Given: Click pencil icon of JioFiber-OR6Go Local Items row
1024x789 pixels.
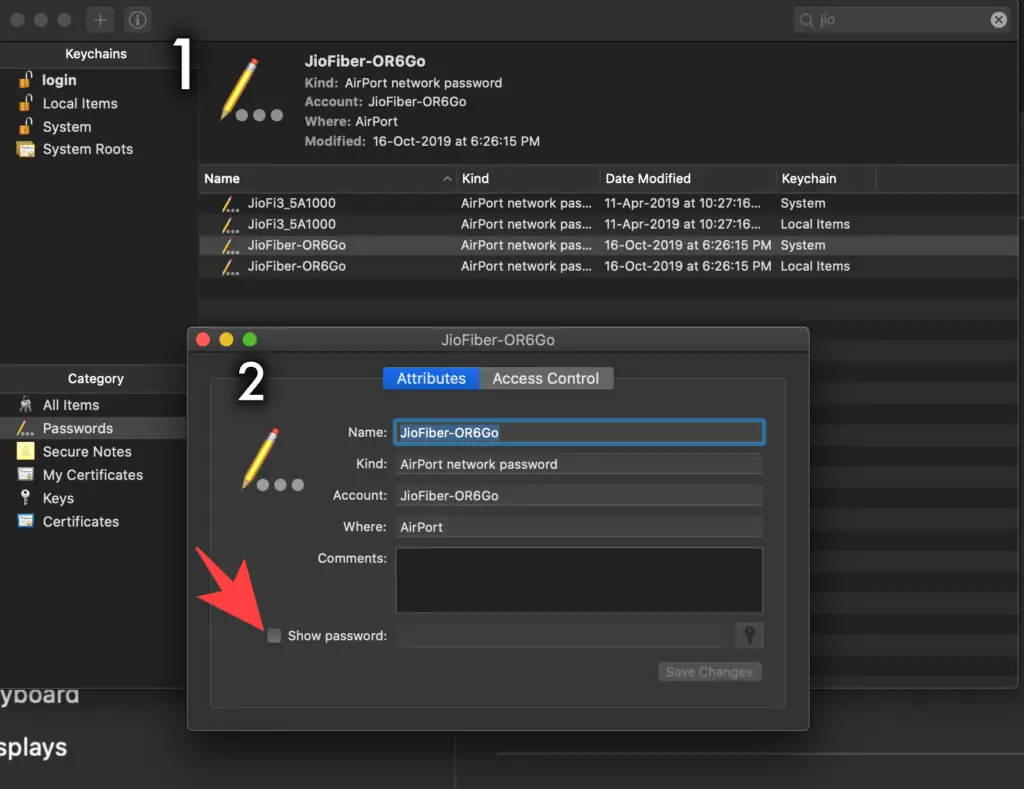Looking at the screenshot, I should pos(229,266).
